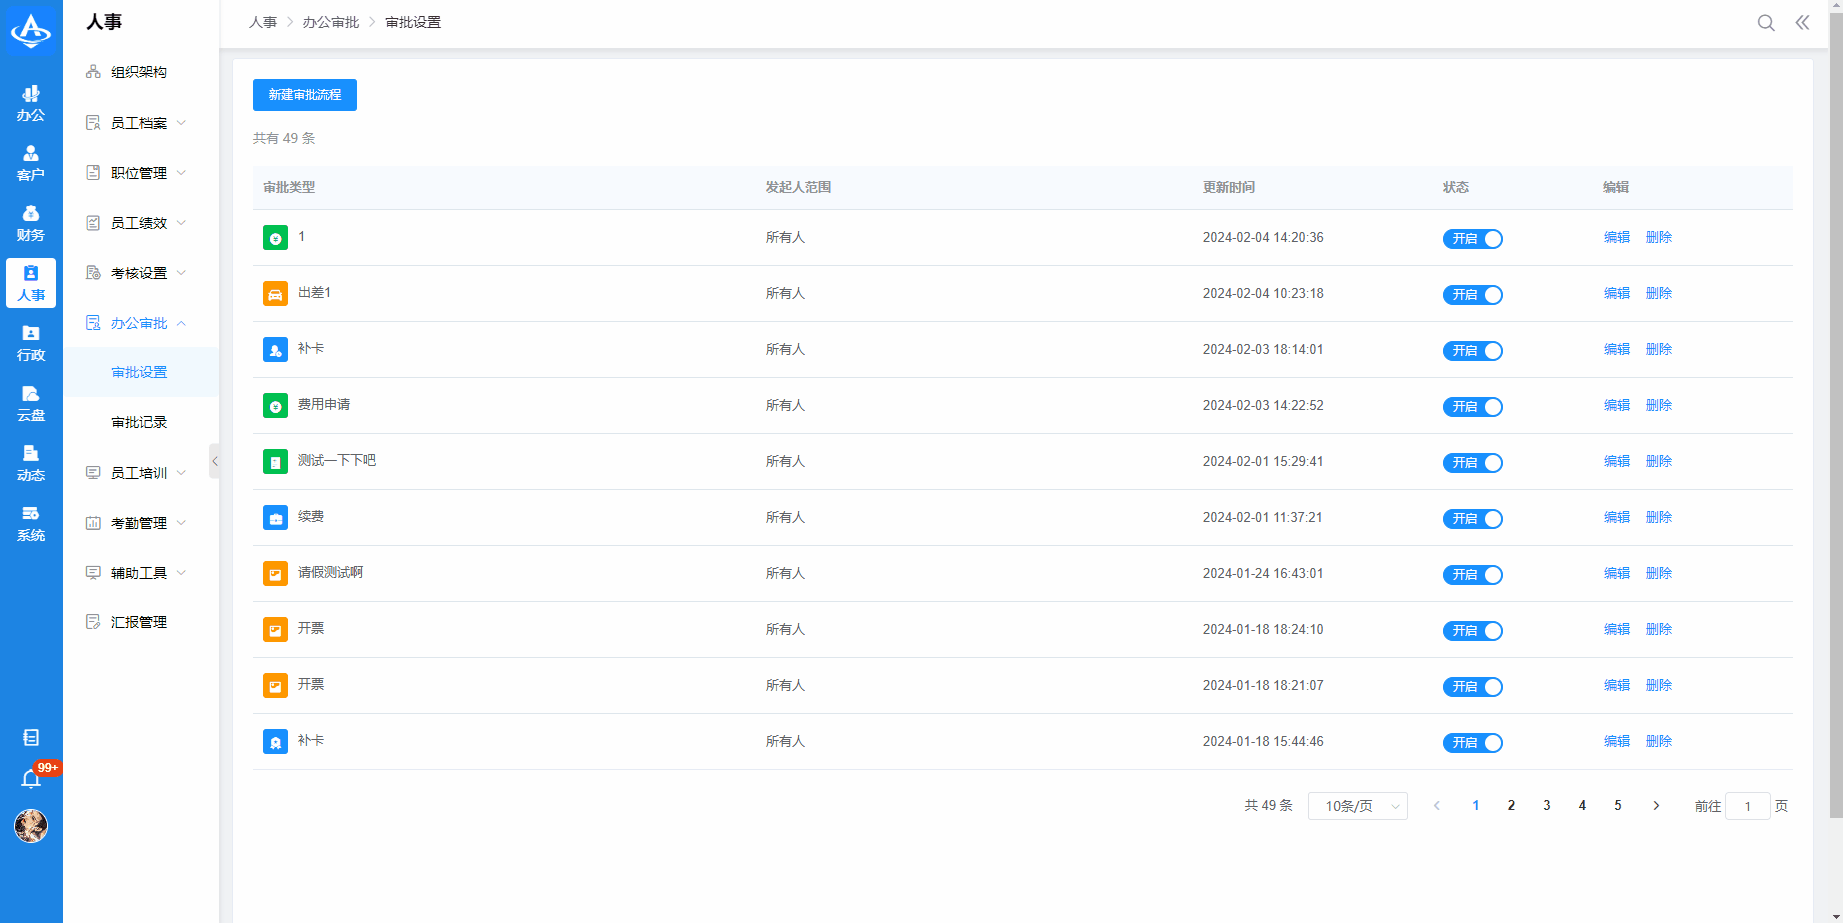Toggle the 开启 switch for row 1
This screenshot has width=1843, height=923.
click(x=1472, y=239)
